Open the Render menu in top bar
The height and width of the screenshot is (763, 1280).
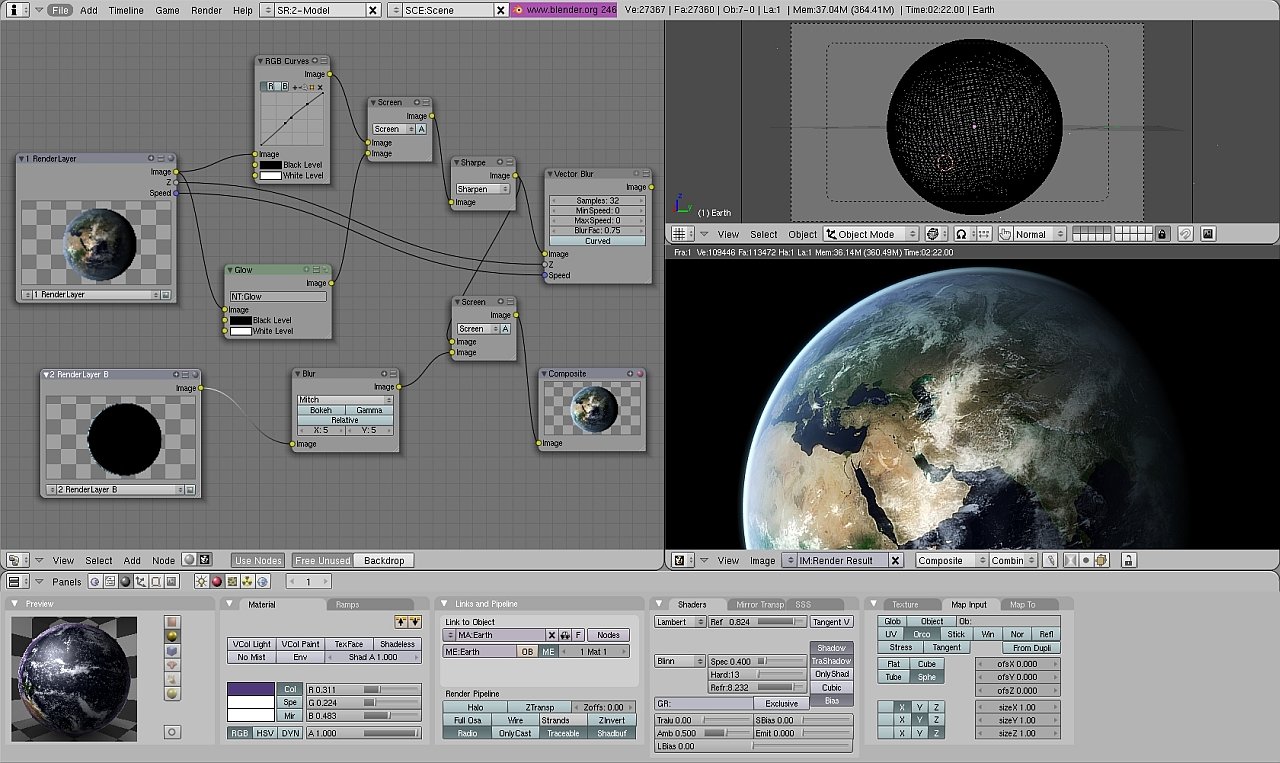pos(206,10)
